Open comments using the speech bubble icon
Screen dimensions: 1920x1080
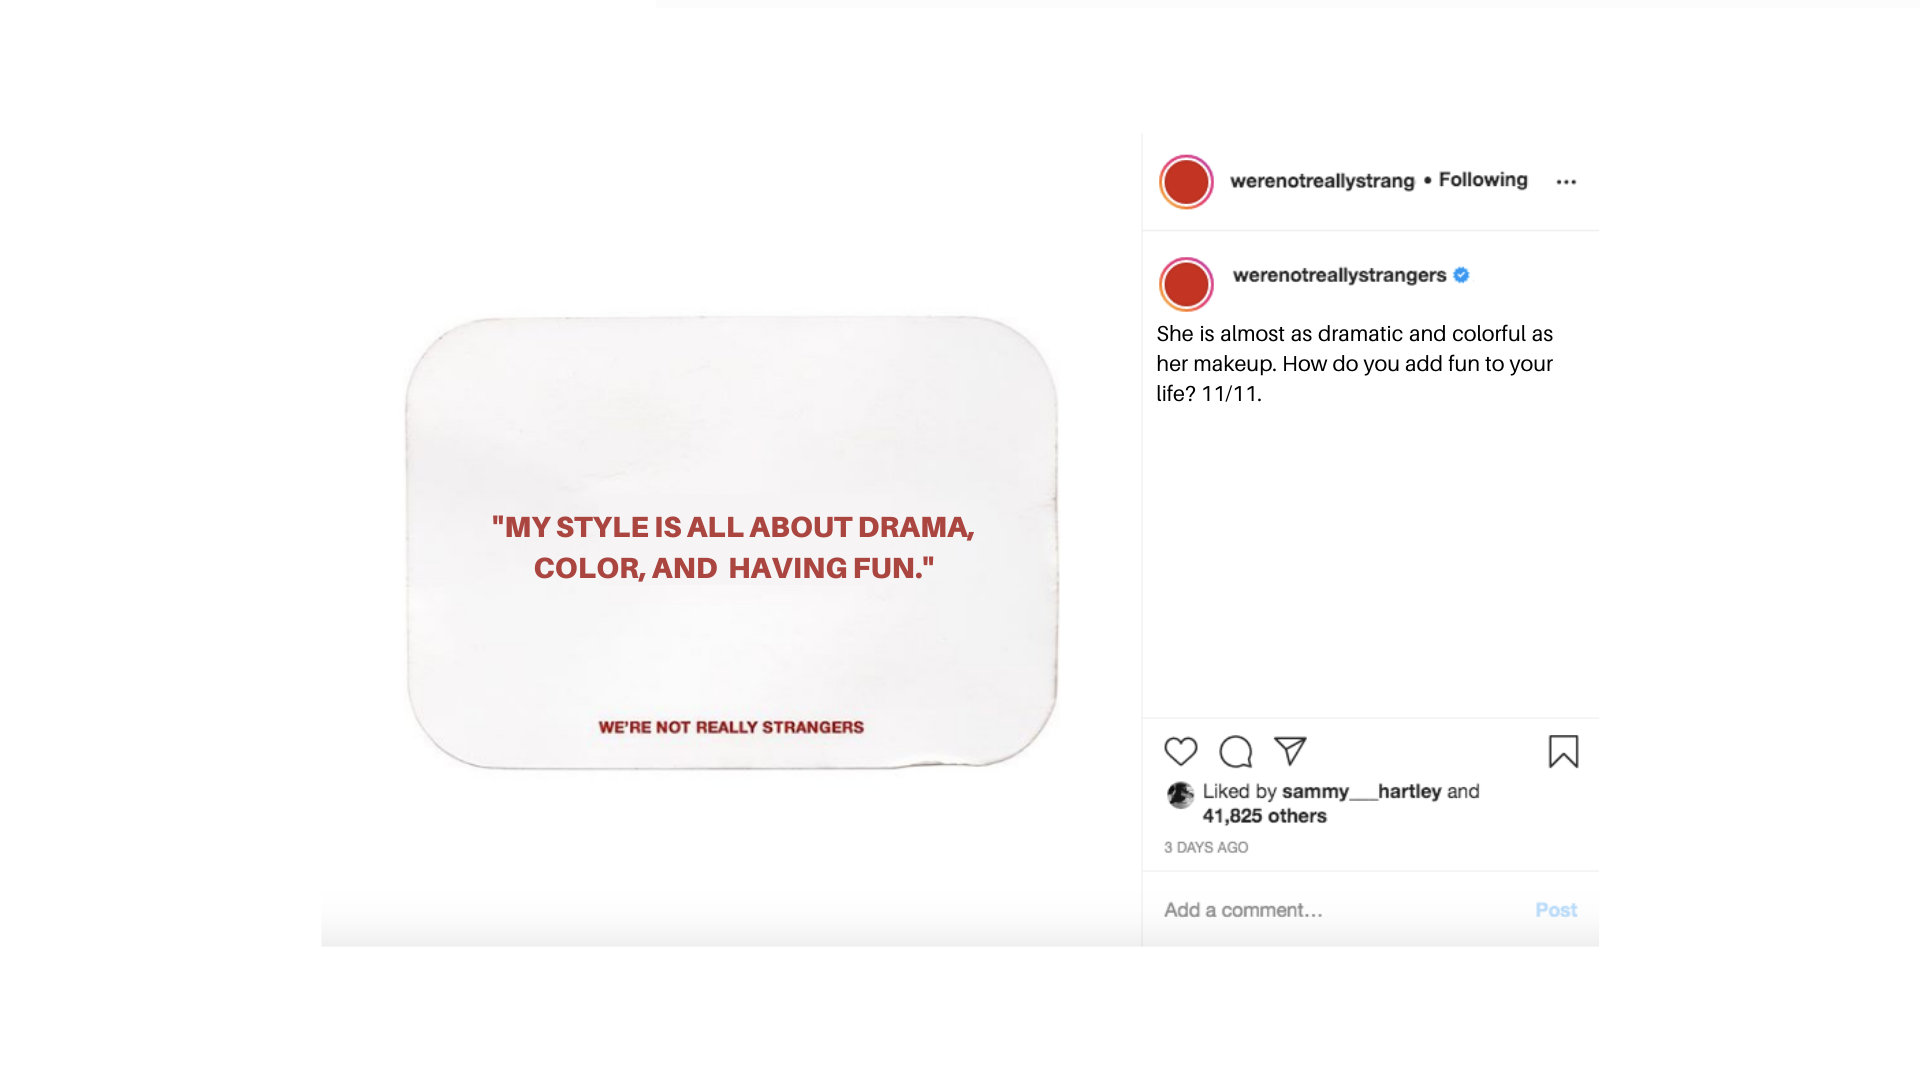(1236, 751)
